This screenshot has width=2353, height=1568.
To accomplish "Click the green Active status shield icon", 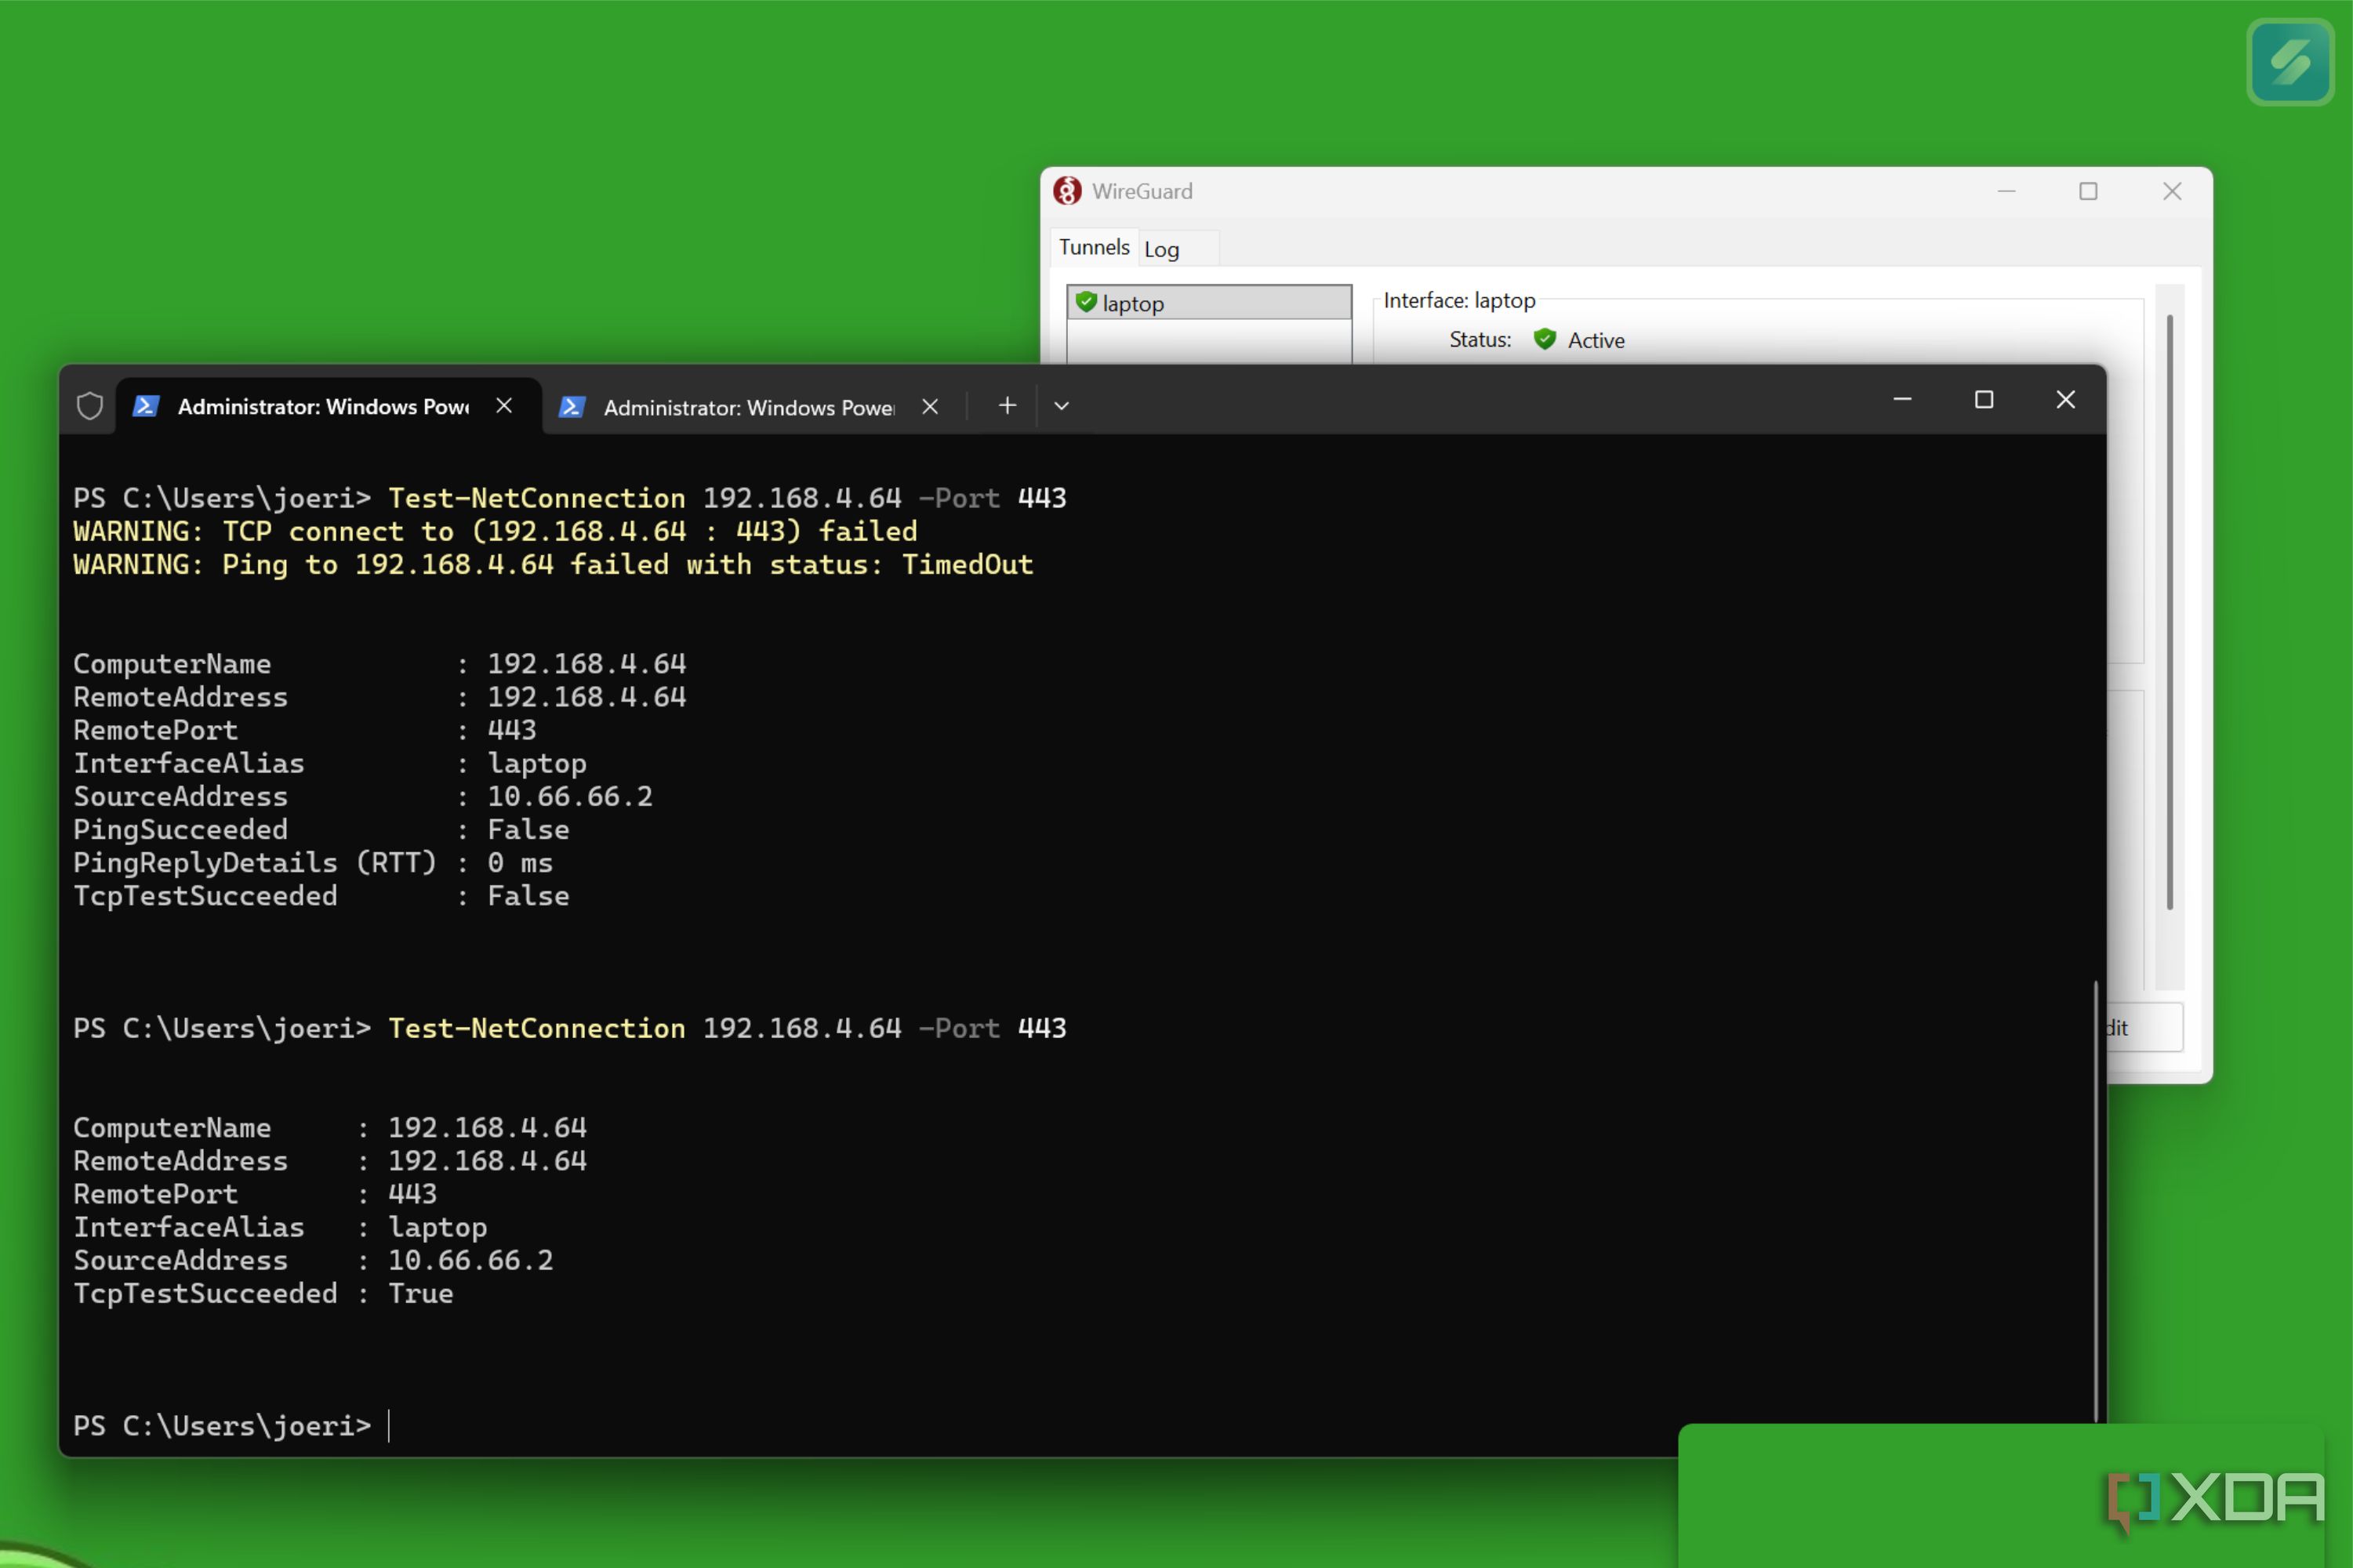I will [x=1544, y=340].
